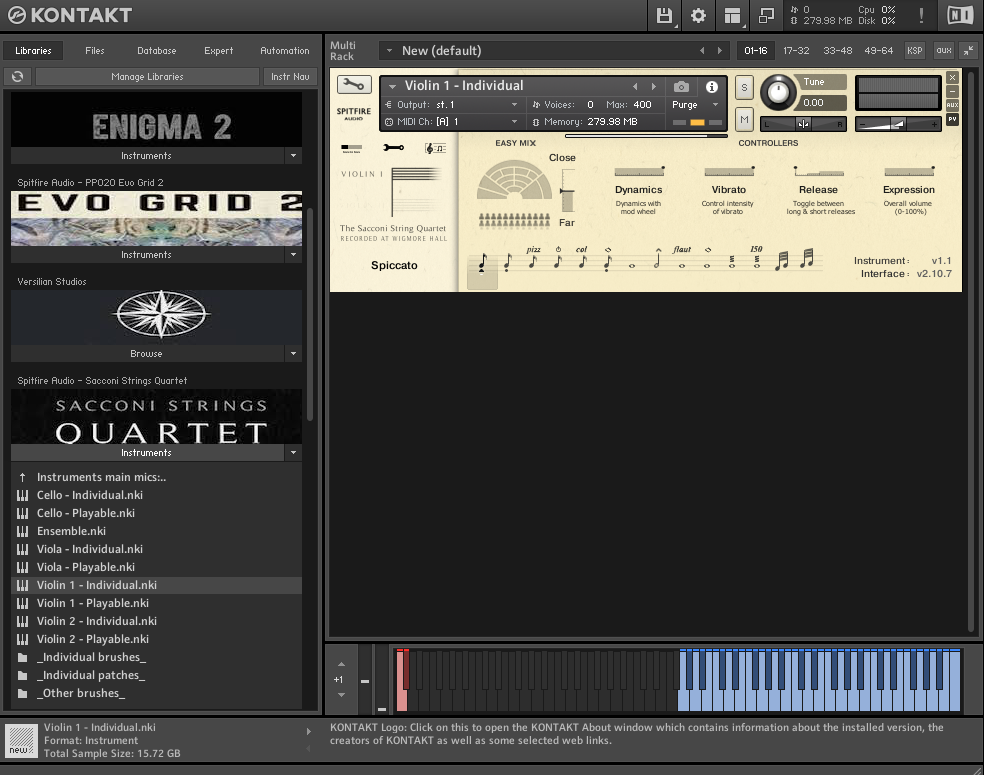Mute the Violin 1 instrument

744,119
